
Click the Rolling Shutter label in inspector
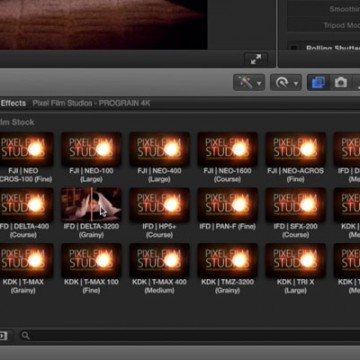[x=333, y=49]
